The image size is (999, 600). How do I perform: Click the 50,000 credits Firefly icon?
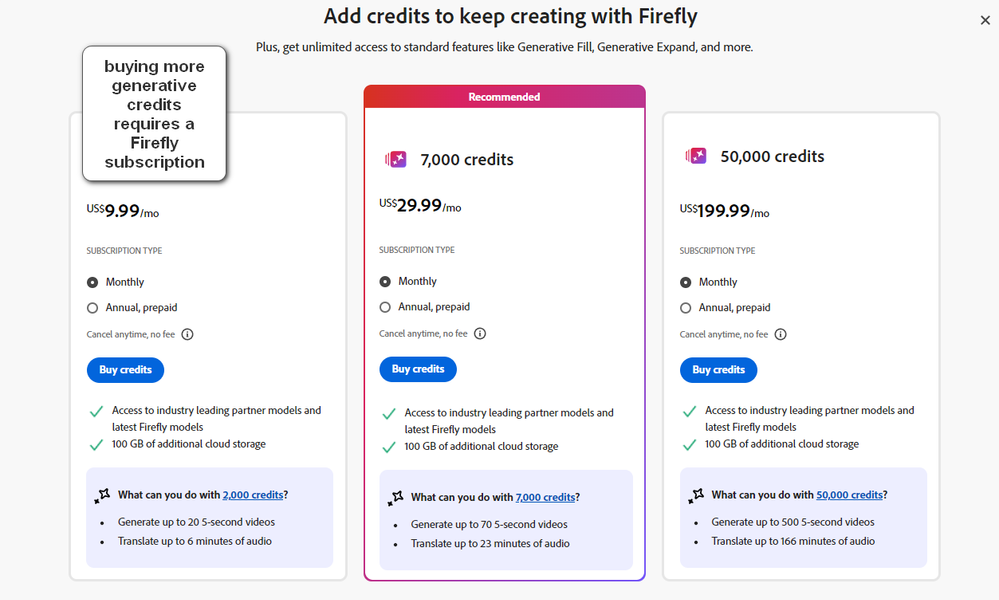click(x=696, y=156)
